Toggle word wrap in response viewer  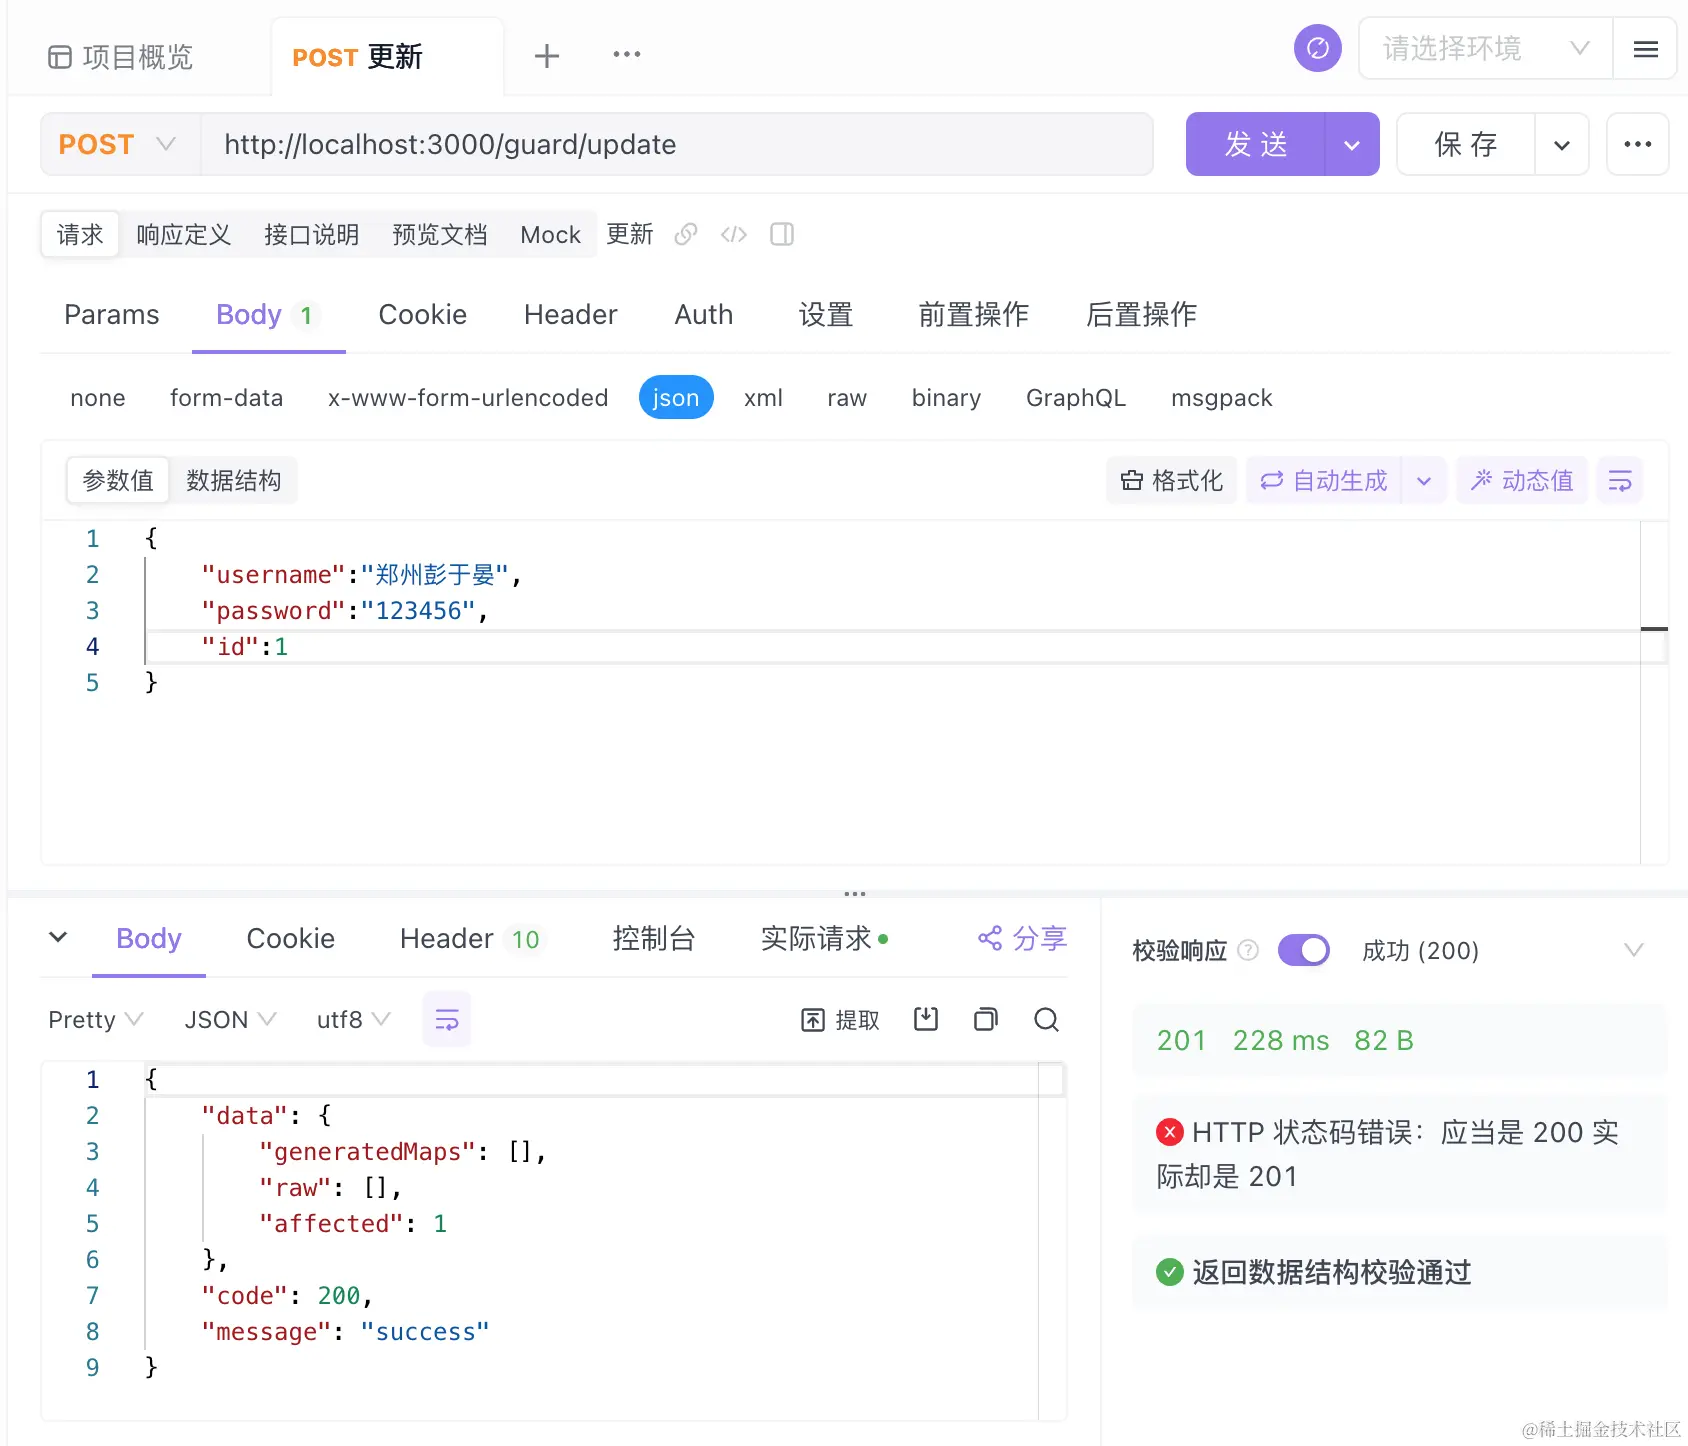(x=446, y=1020)
